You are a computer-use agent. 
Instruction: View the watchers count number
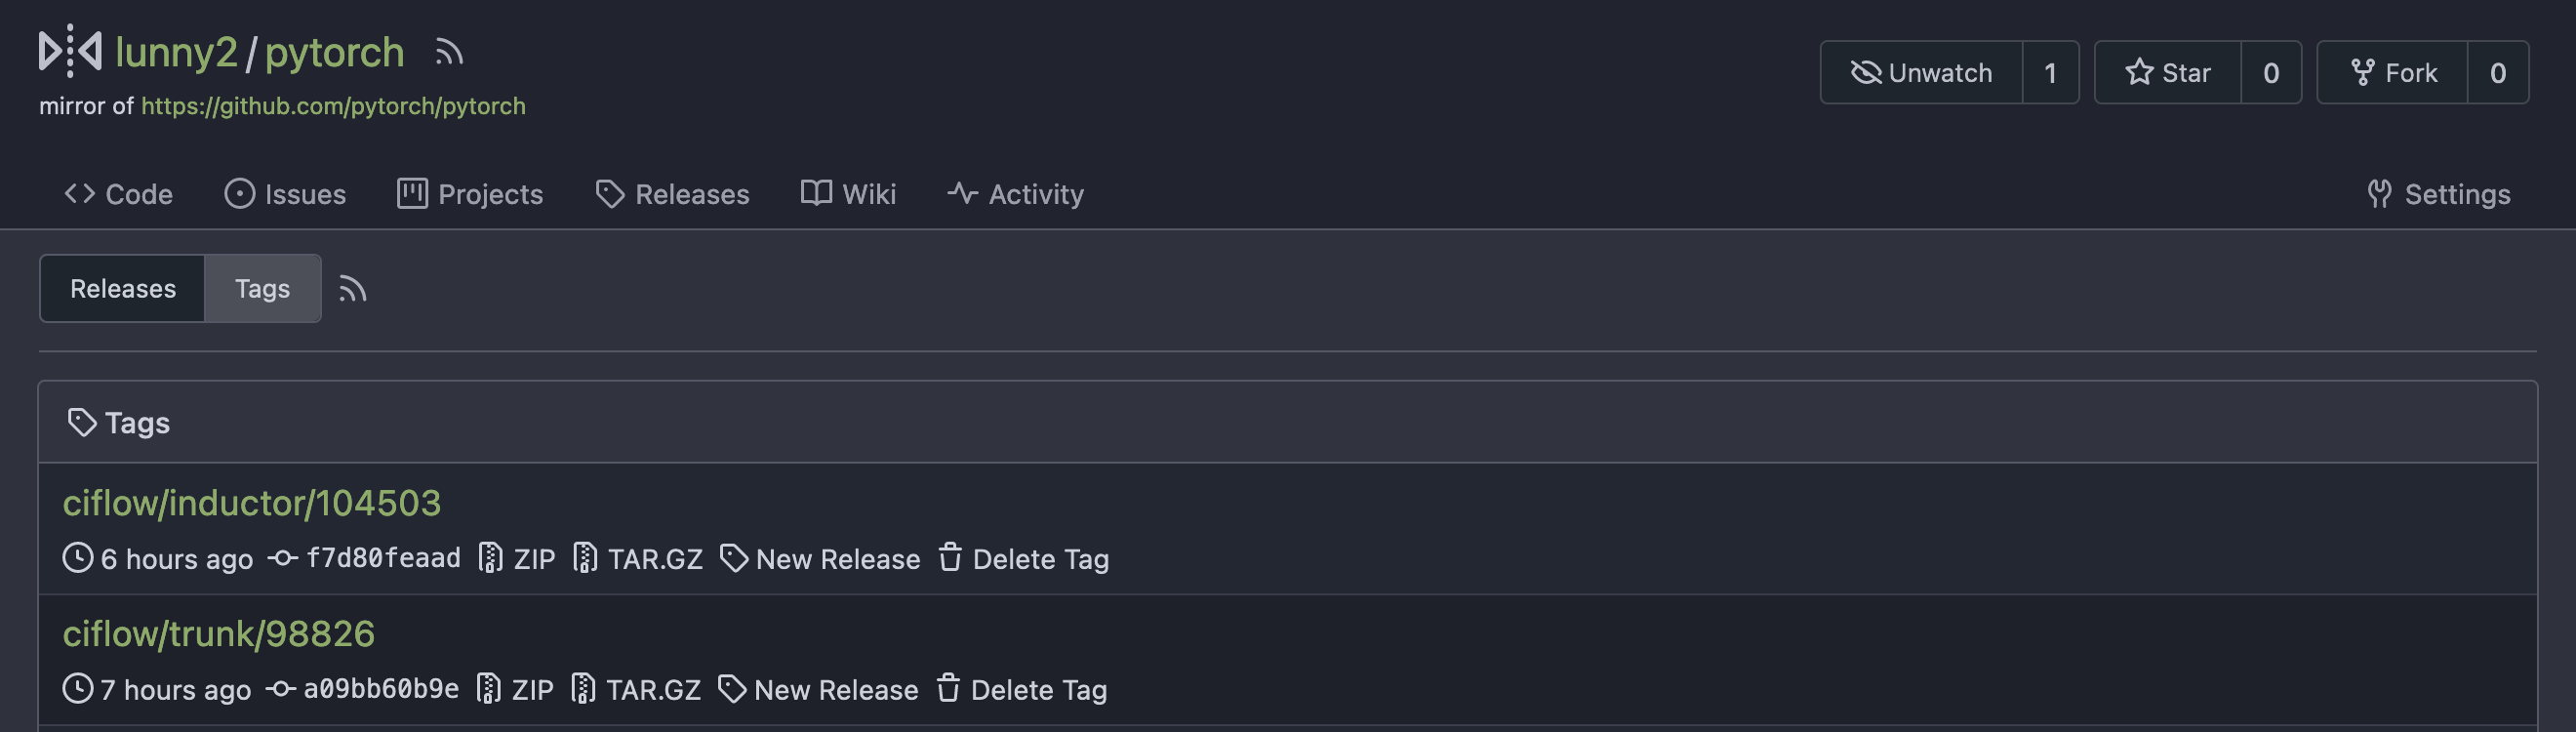pyautogui.click(x=2050, y=72)
